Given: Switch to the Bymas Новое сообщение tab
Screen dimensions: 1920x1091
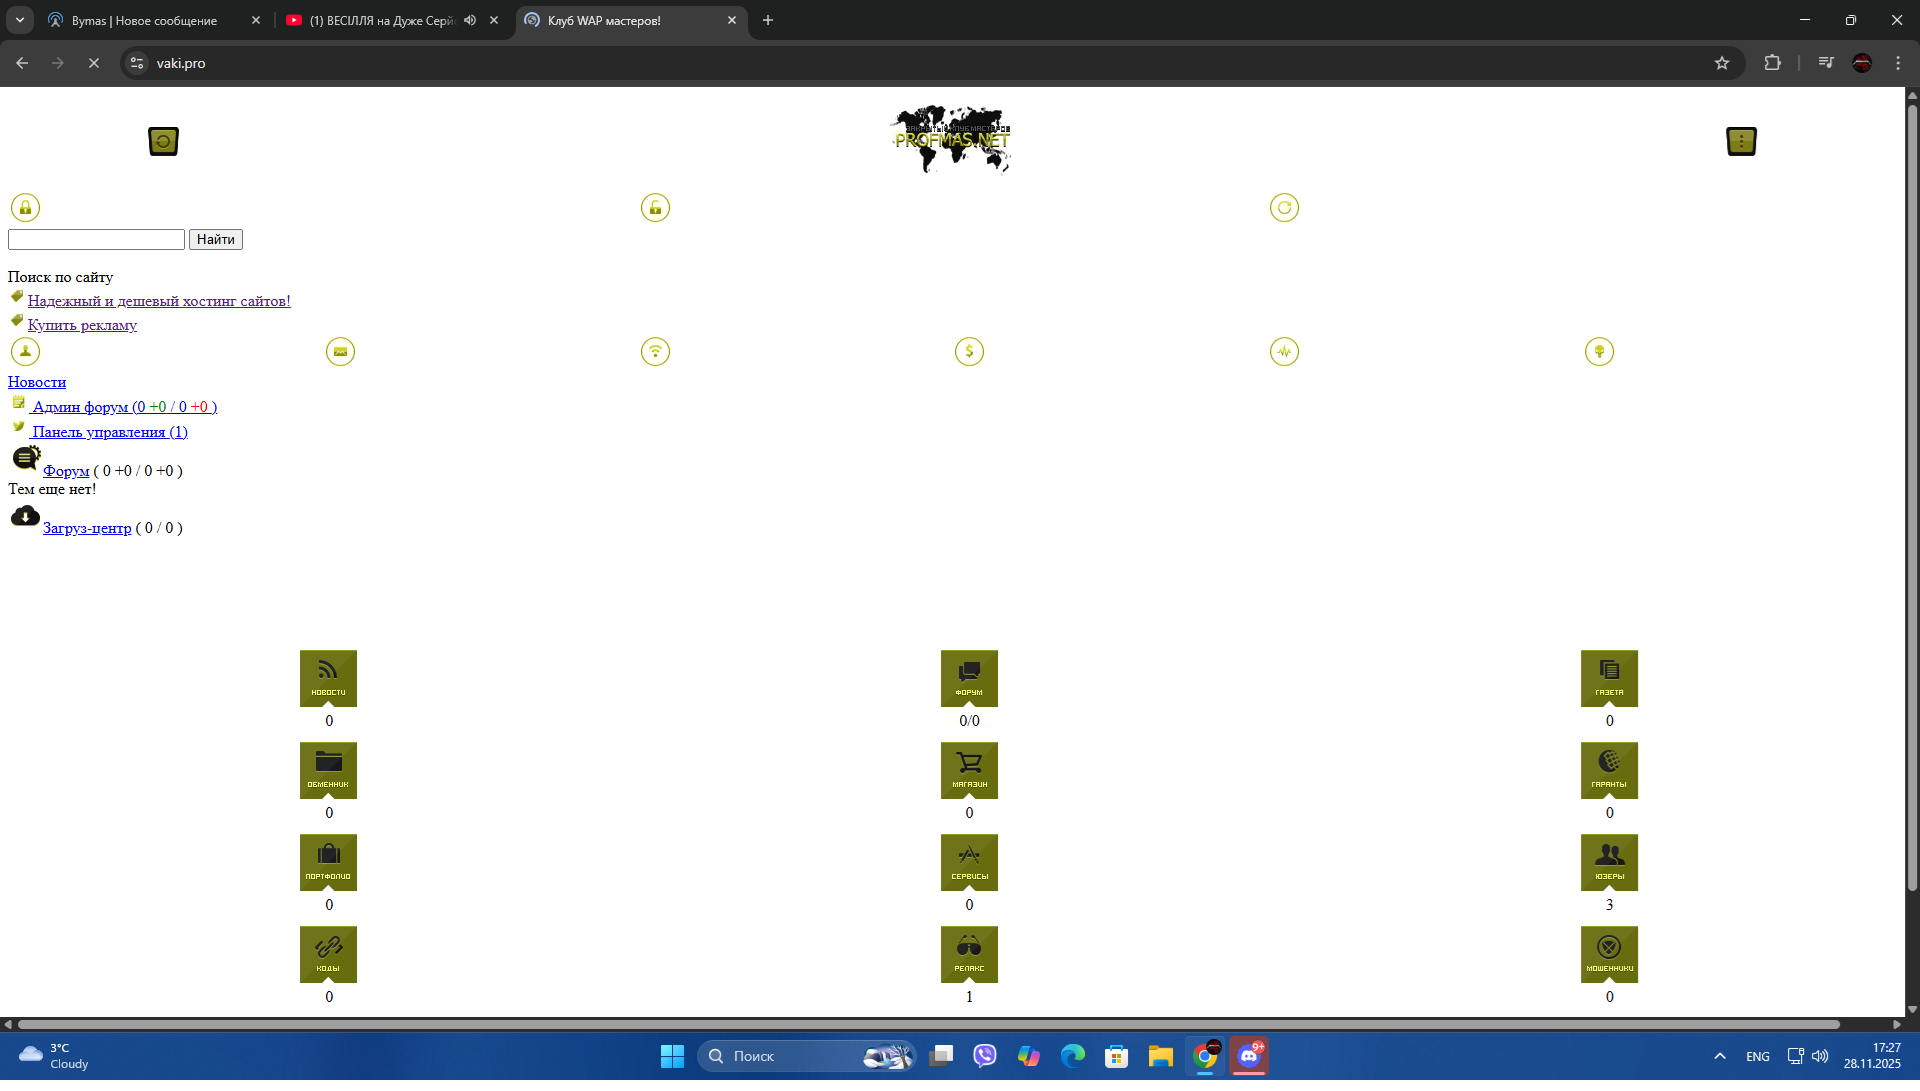Looking at the screenshot, I should pyautogui.click(x=145, y=20).
